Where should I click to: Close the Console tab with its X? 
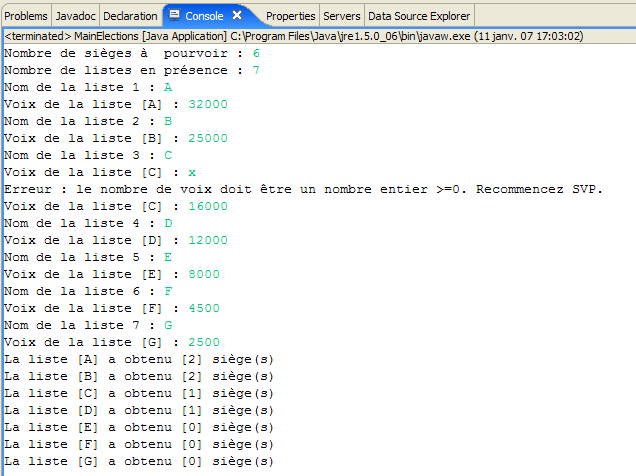tap(237, 16)
